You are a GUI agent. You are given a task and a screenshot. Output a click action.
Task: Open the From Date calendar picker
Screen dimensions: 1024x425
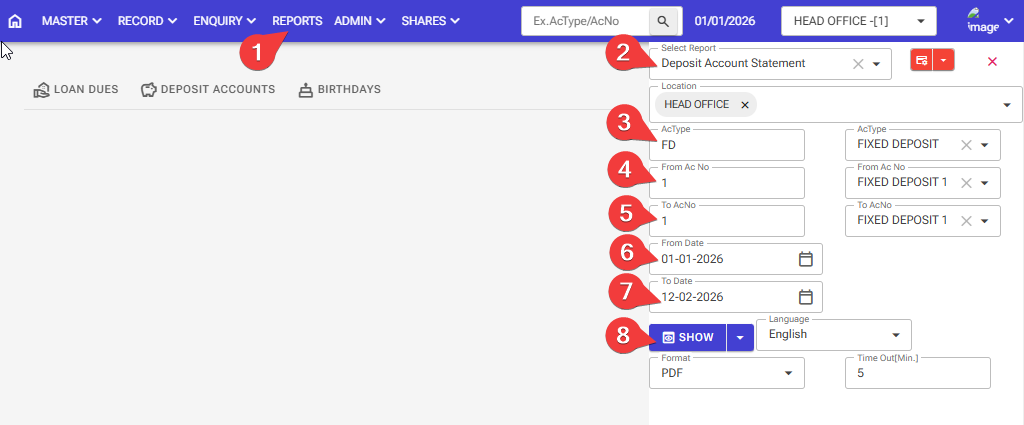click(806, 259)
